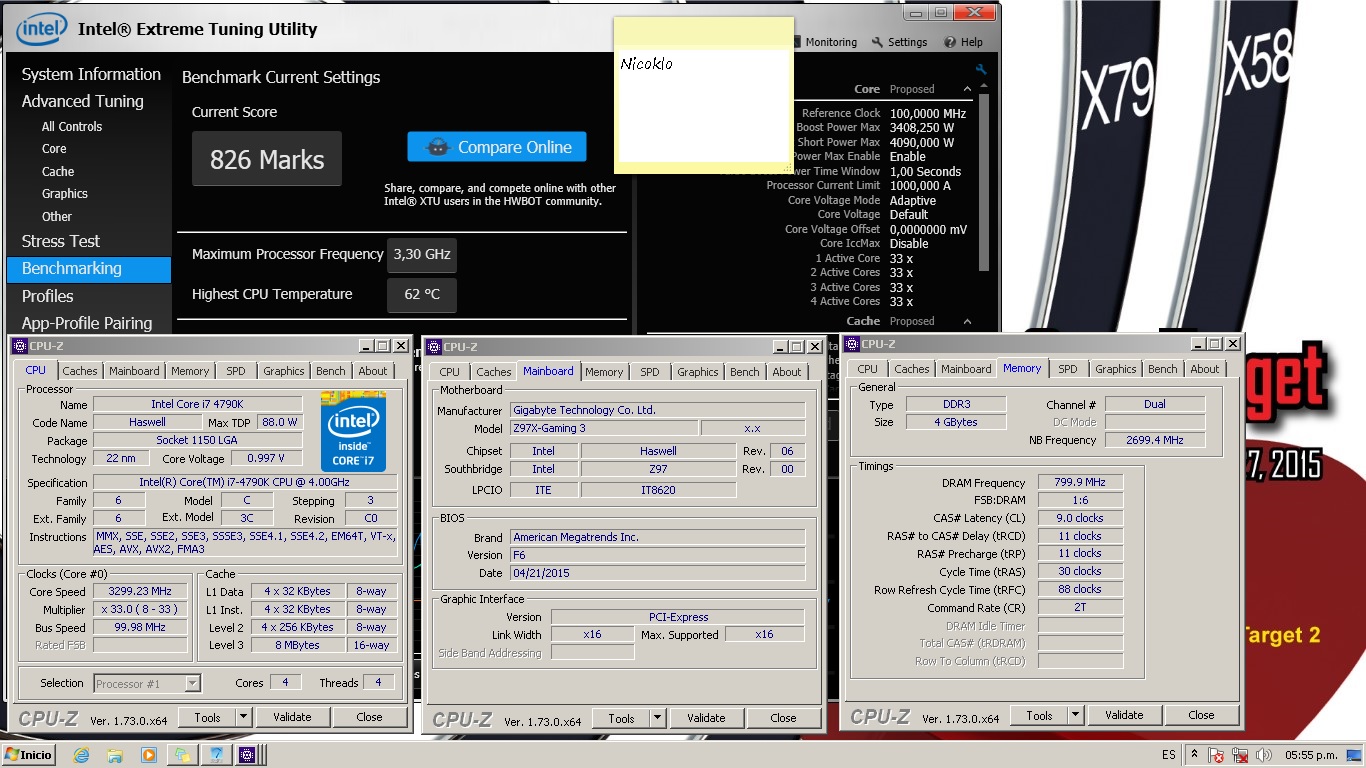Open the Help question-mark icon in XTU

tap(950, 42)
